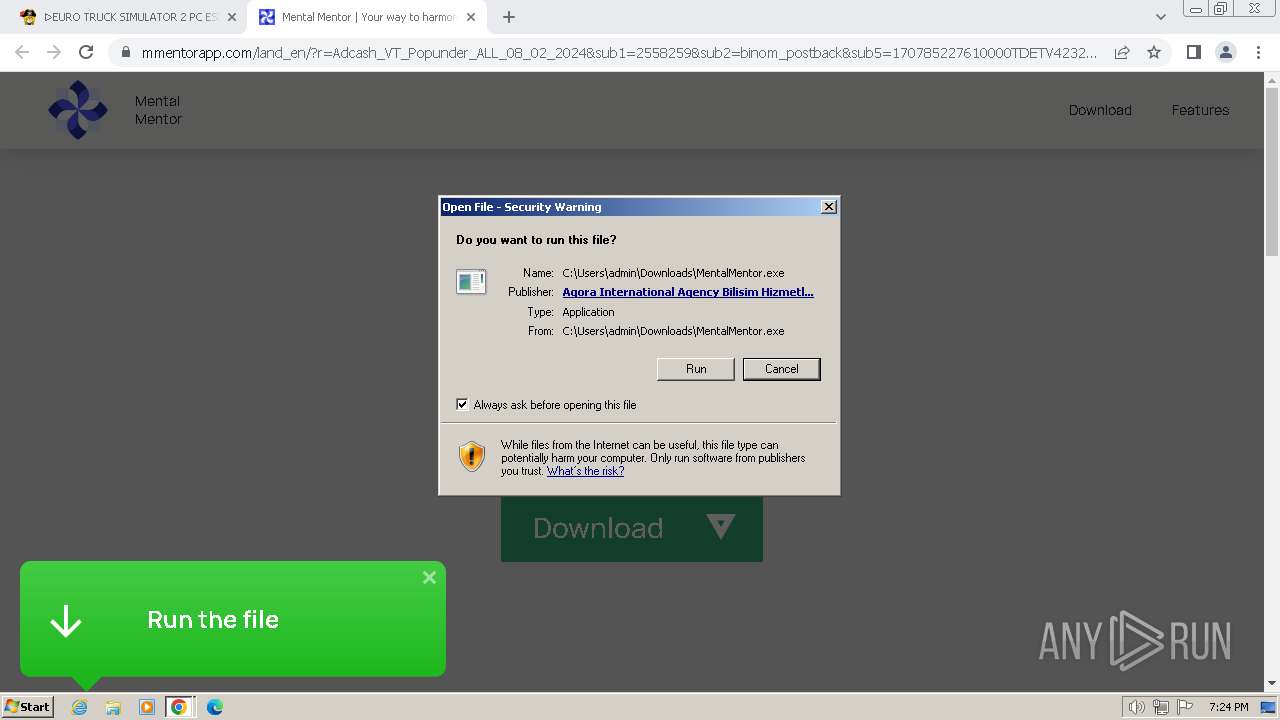The width and height of the screenshot is (1280, 720).
Task: Switch to the Euro Truck Simulator 2 tab
Action: (x=130, y=17)
